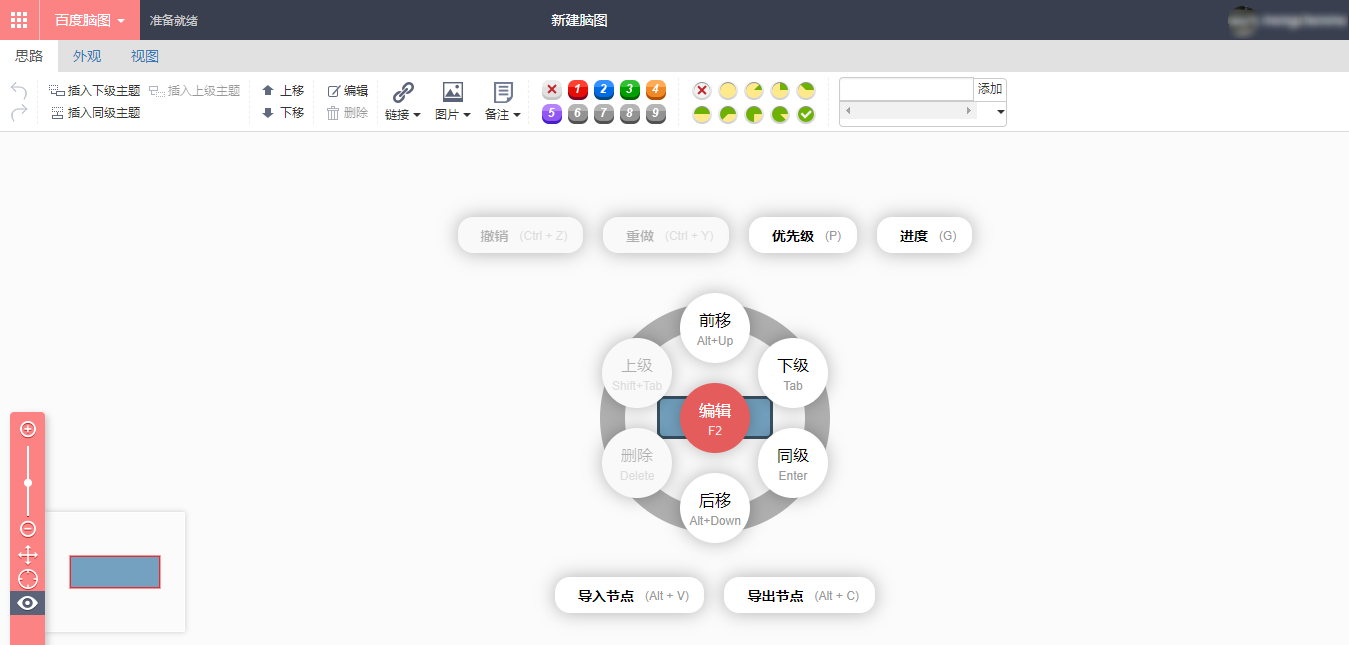Image resolution: width=1349 pixels, height=645 pixels.
Task: Click 插入上级主题 button
Action: [195, 91]
